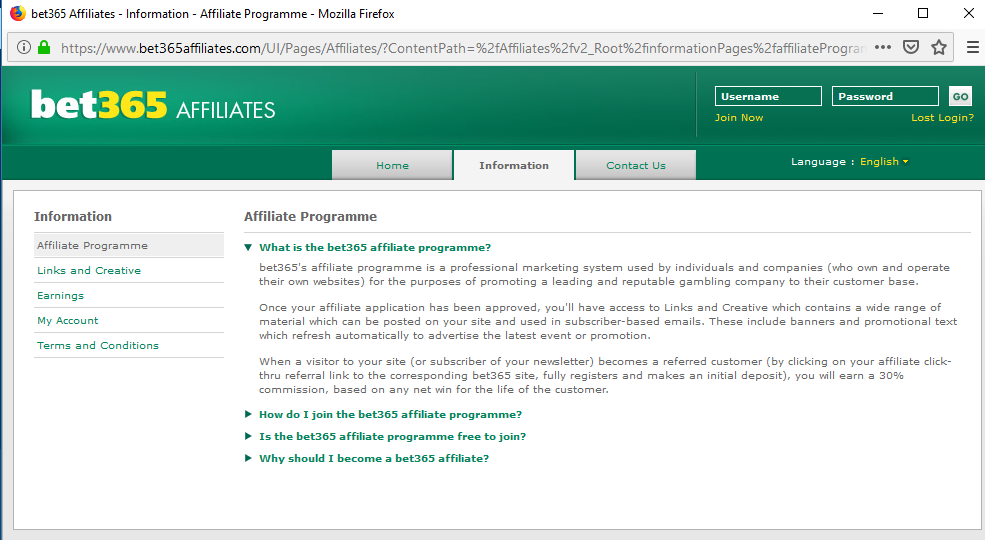Click 'What is the bet365 affiliate programme?' heading
This screenshot has width=985, height=540.
tap(375, 247)
